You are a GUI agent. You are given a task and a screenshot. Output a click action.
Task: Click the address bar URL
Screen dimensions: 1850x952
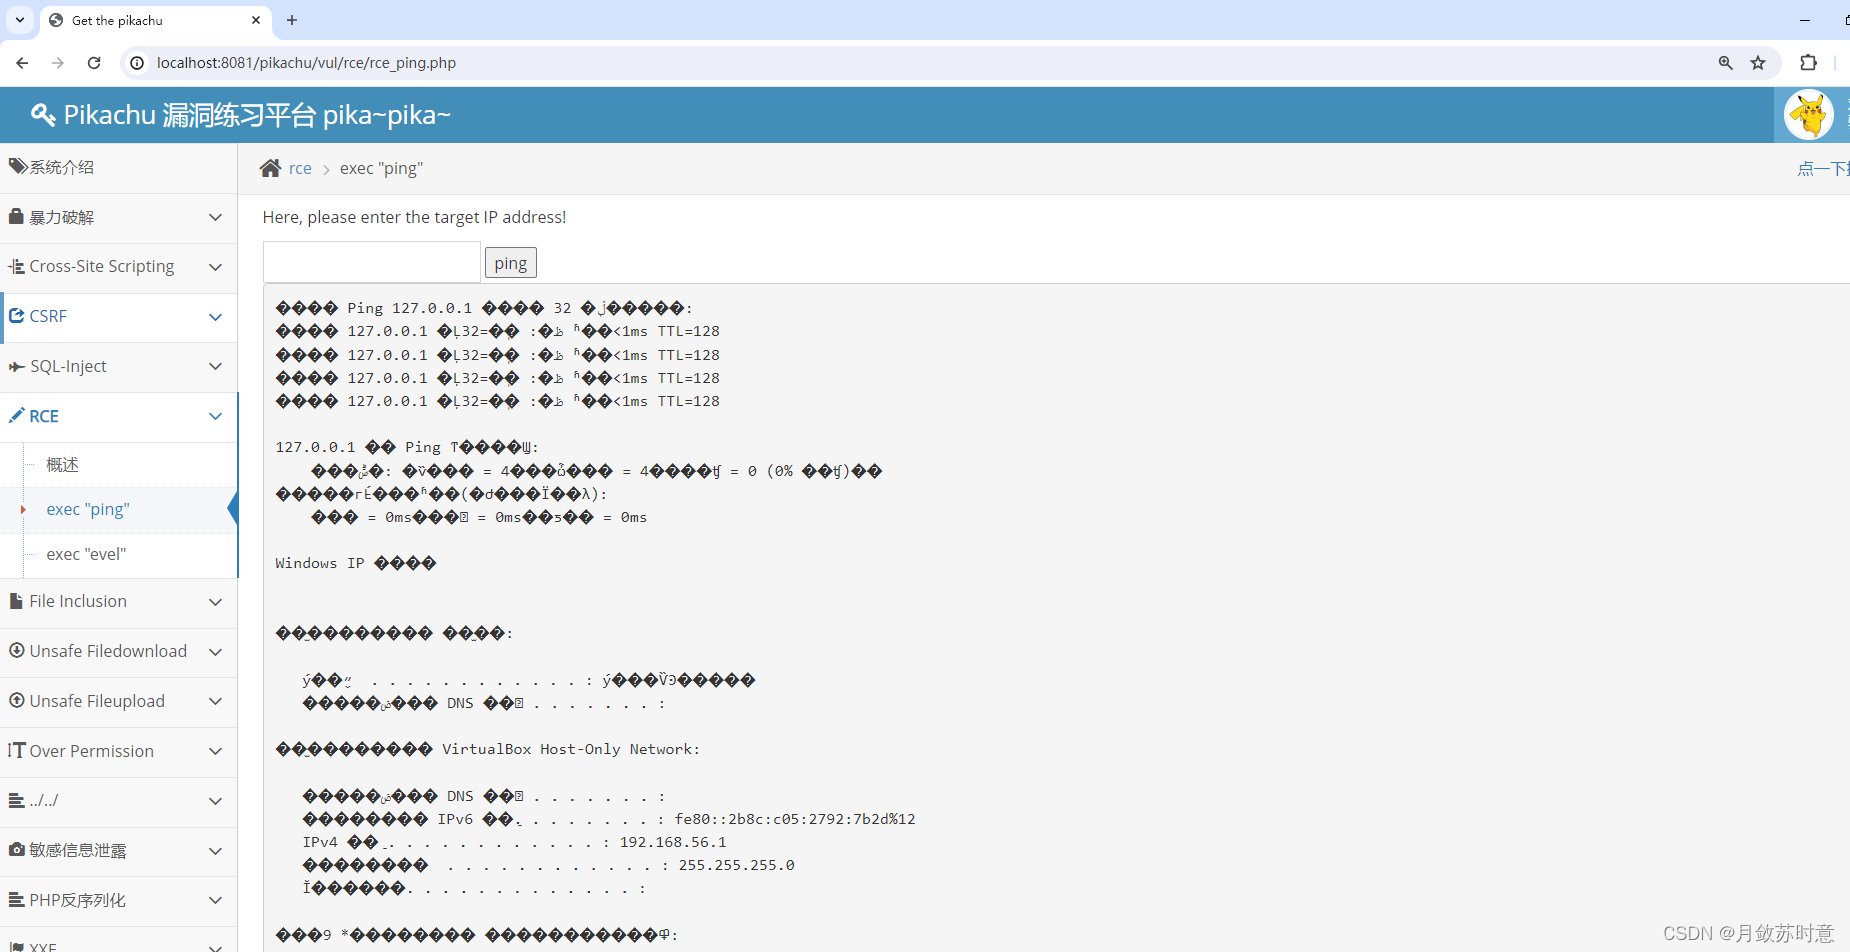click(306, 62)
